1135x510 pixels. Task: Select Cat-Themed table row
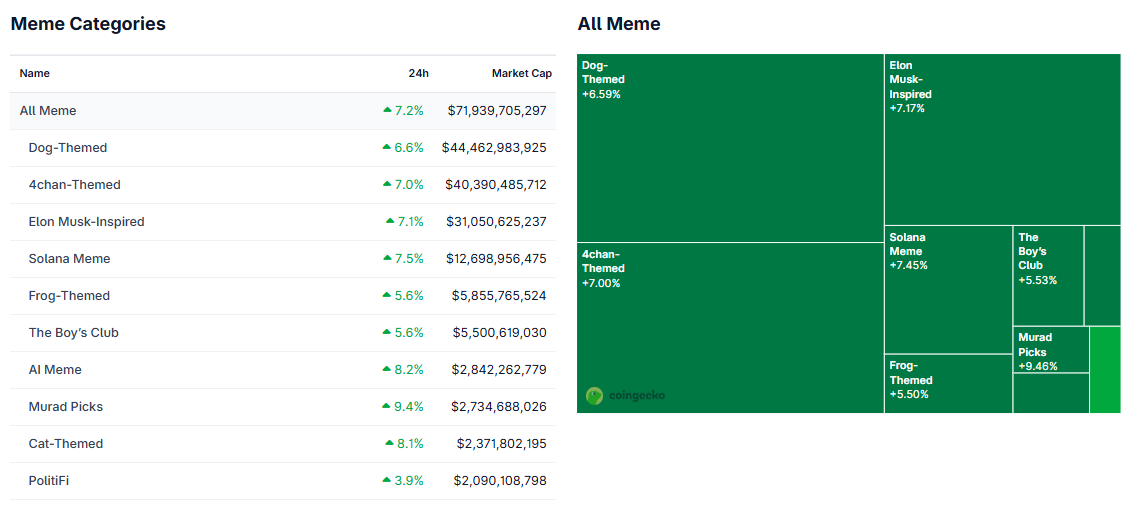pos(282,443)
